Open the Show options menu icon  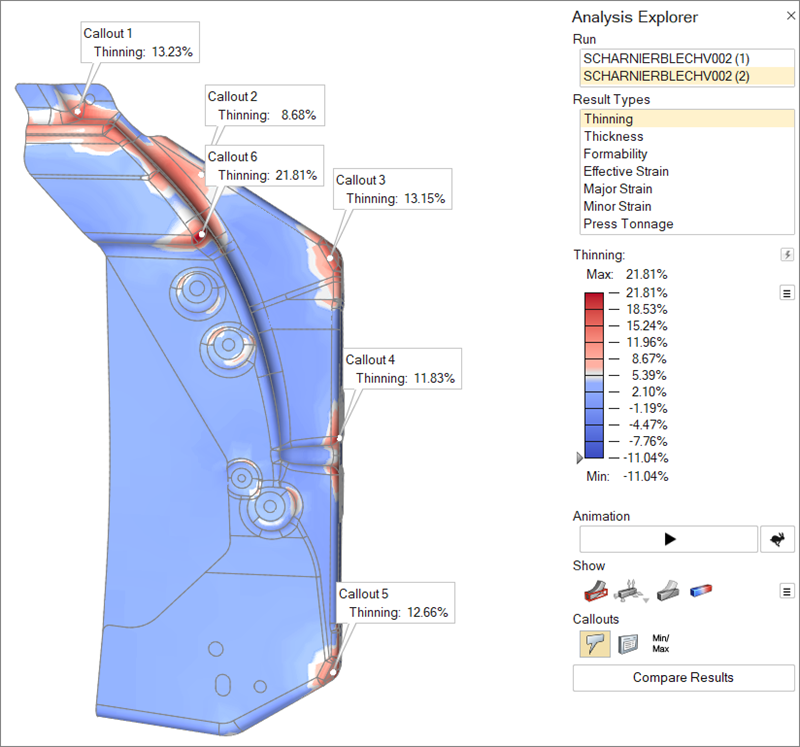pyautogui.click(x=787, y=591)
